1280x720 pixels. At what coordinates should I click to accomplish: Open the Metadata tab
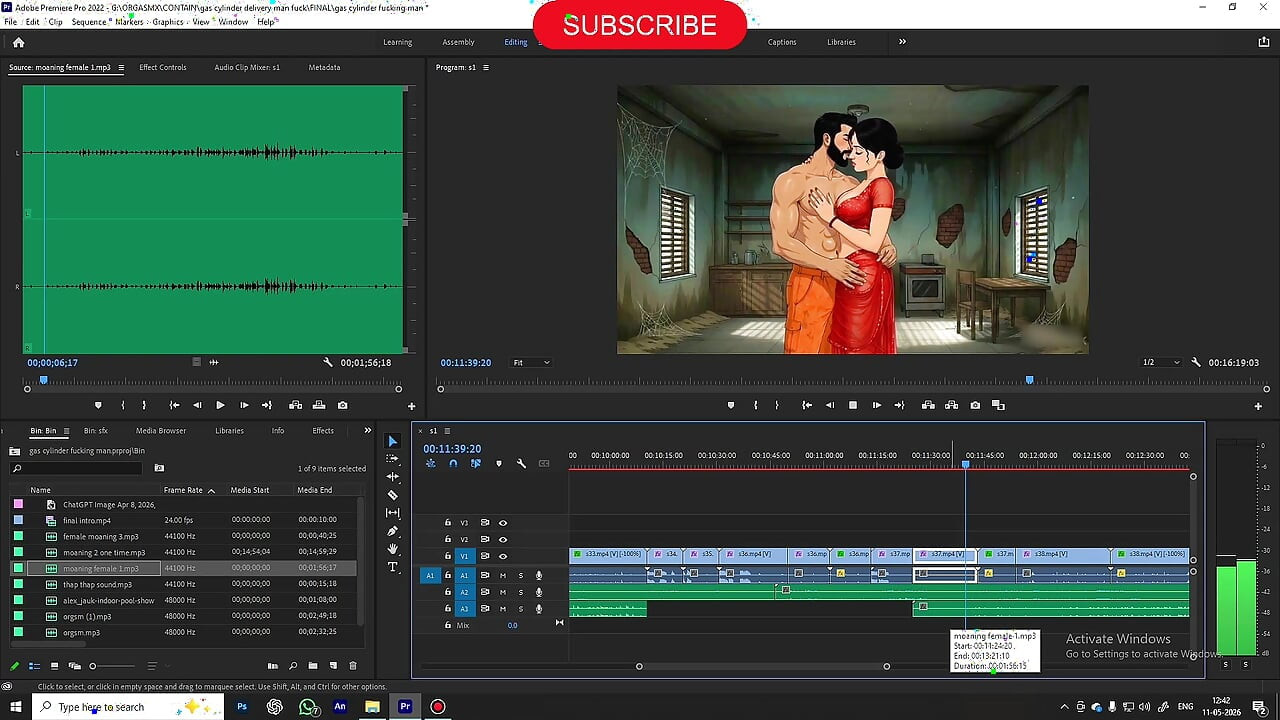click(x=324, y=67)
